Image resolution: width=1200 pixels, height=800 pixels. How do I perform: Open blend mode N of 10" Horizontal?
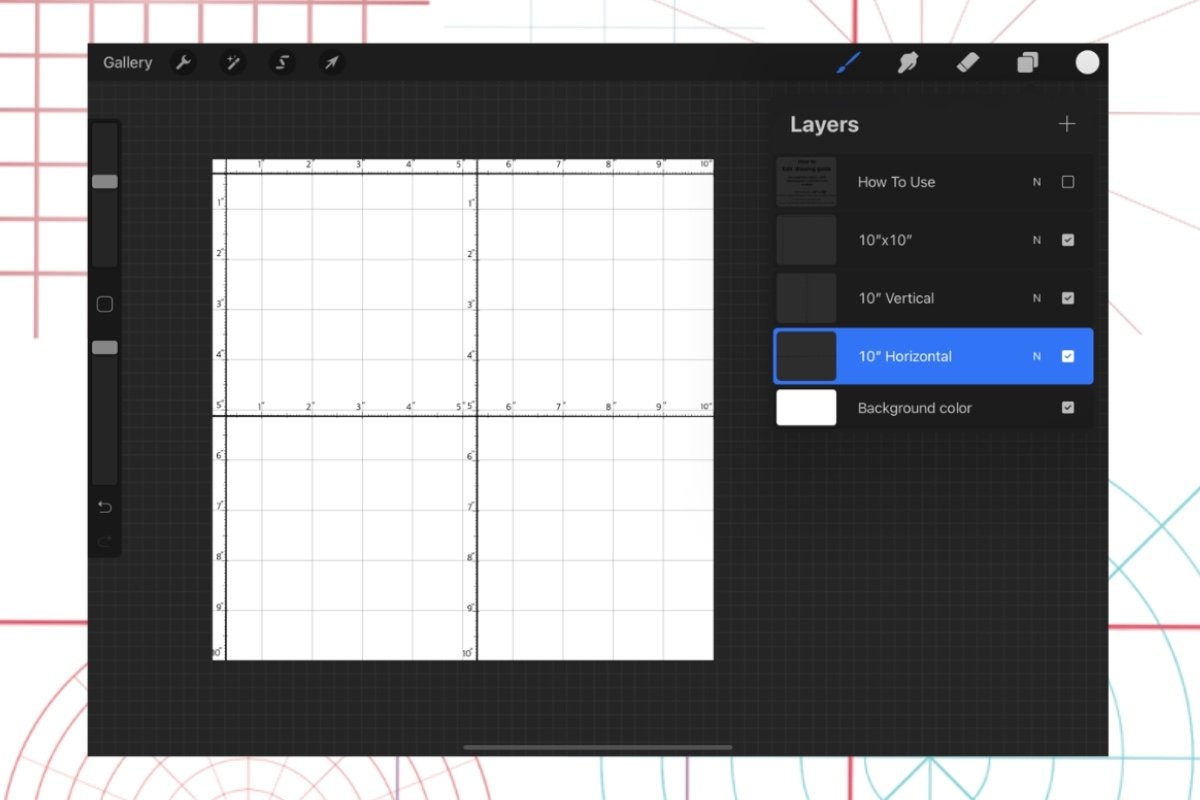tap(1037, 357)
